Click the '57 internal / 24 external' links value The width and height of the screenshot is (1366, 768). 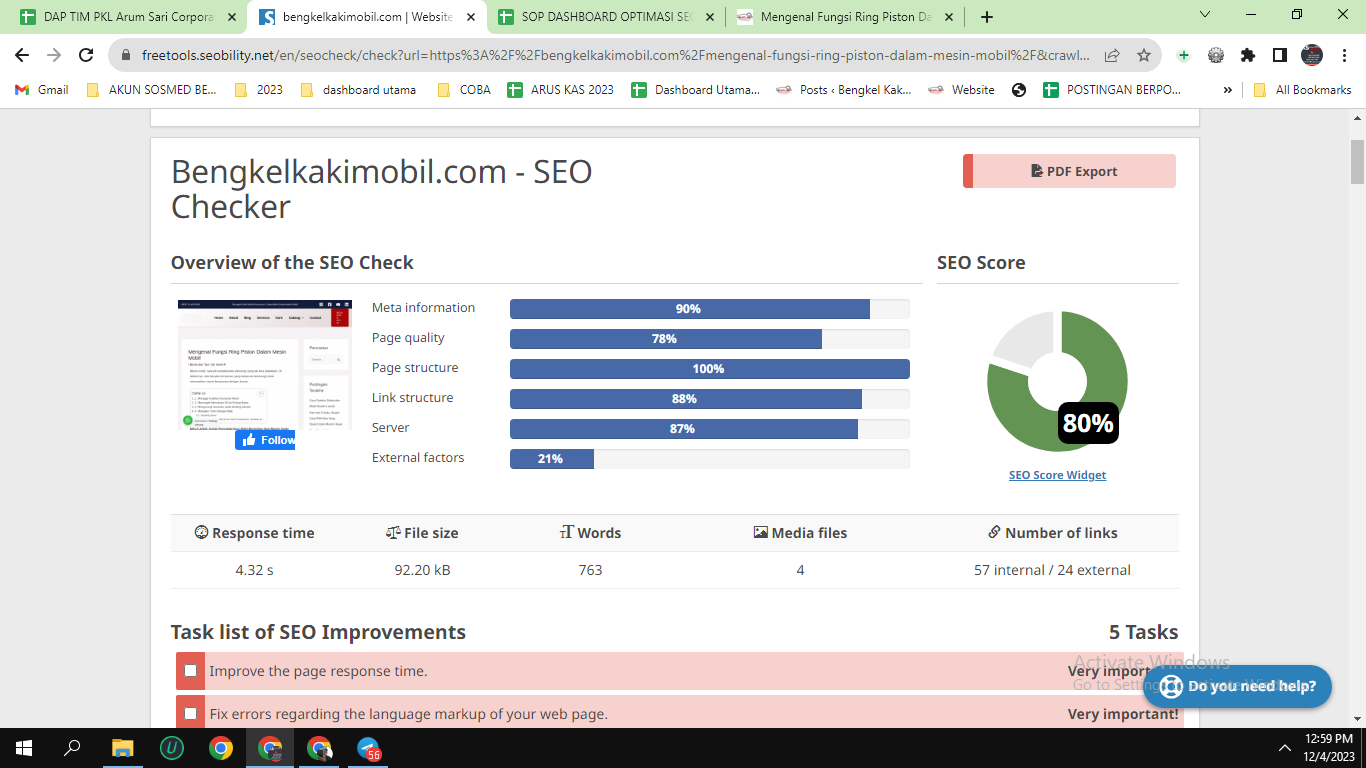pyautogui.click(x=1052, y=570)
